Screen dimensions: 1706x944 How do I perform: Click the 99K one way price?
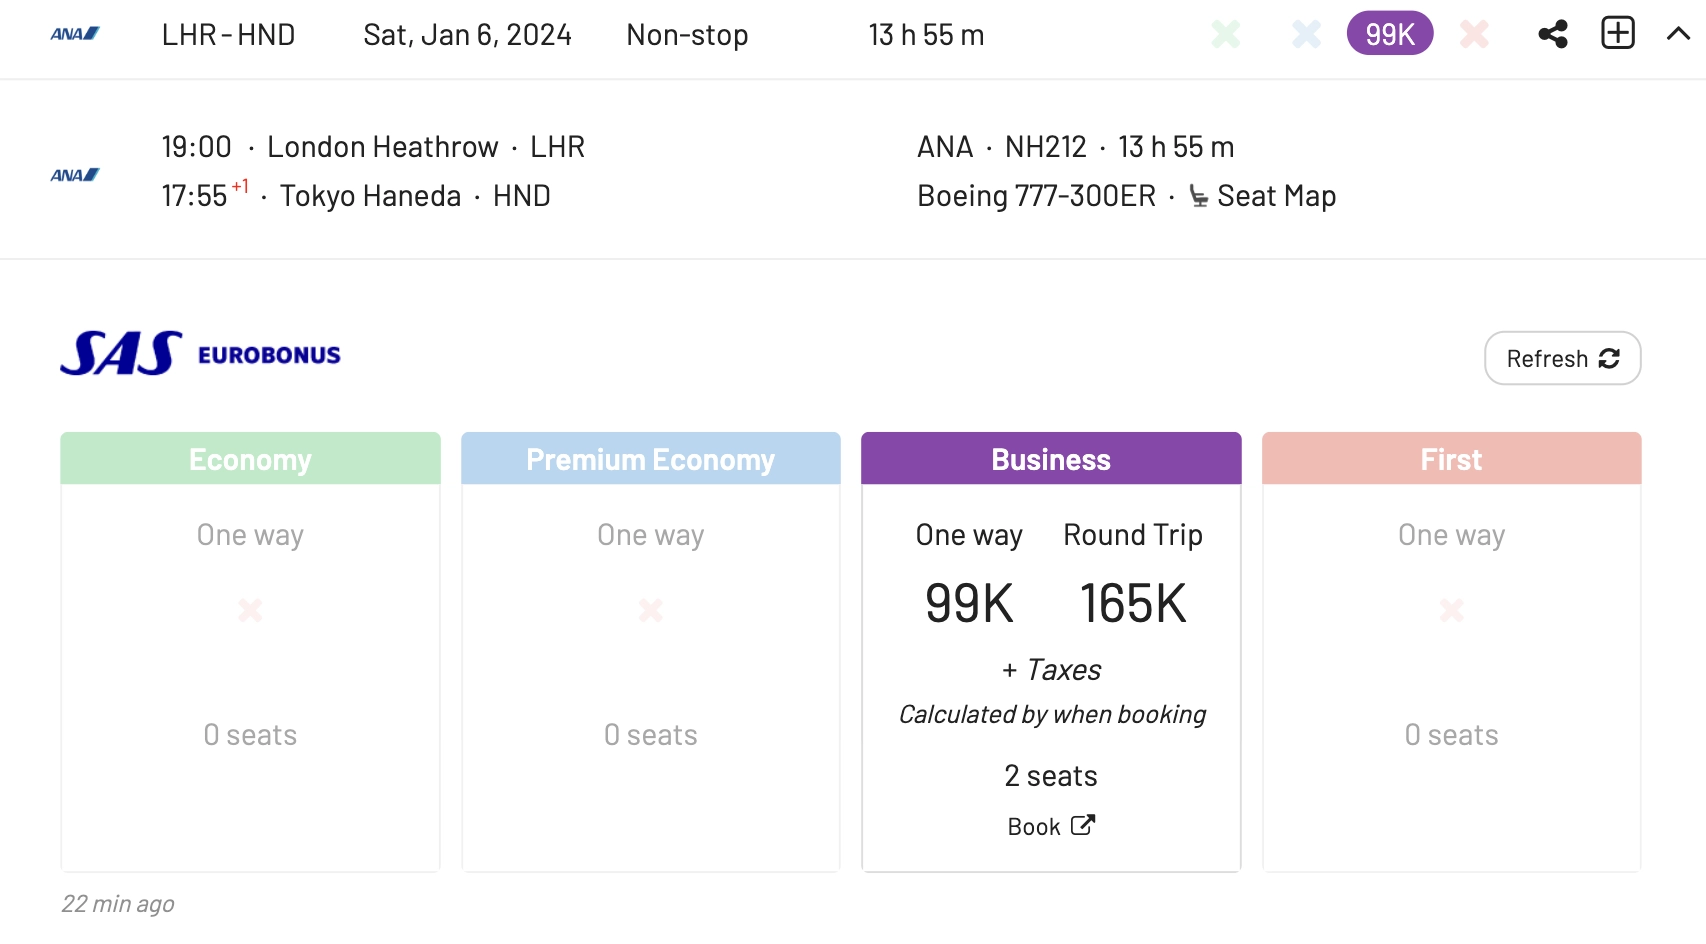point(969,603)
